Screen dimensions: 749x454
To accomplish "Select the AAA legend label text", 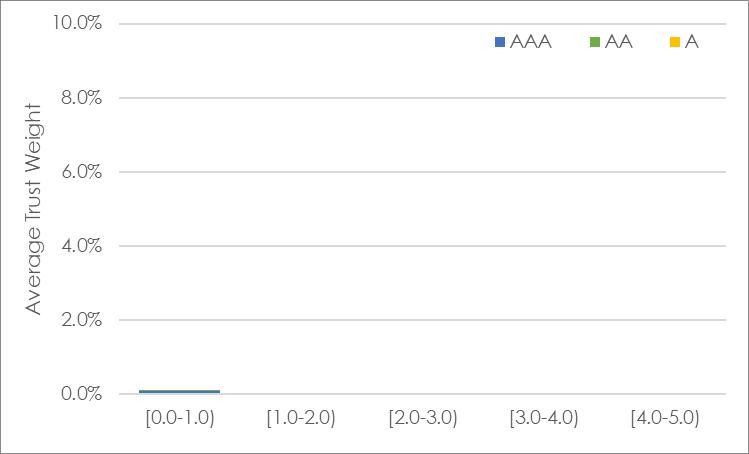I will point(531,42).
